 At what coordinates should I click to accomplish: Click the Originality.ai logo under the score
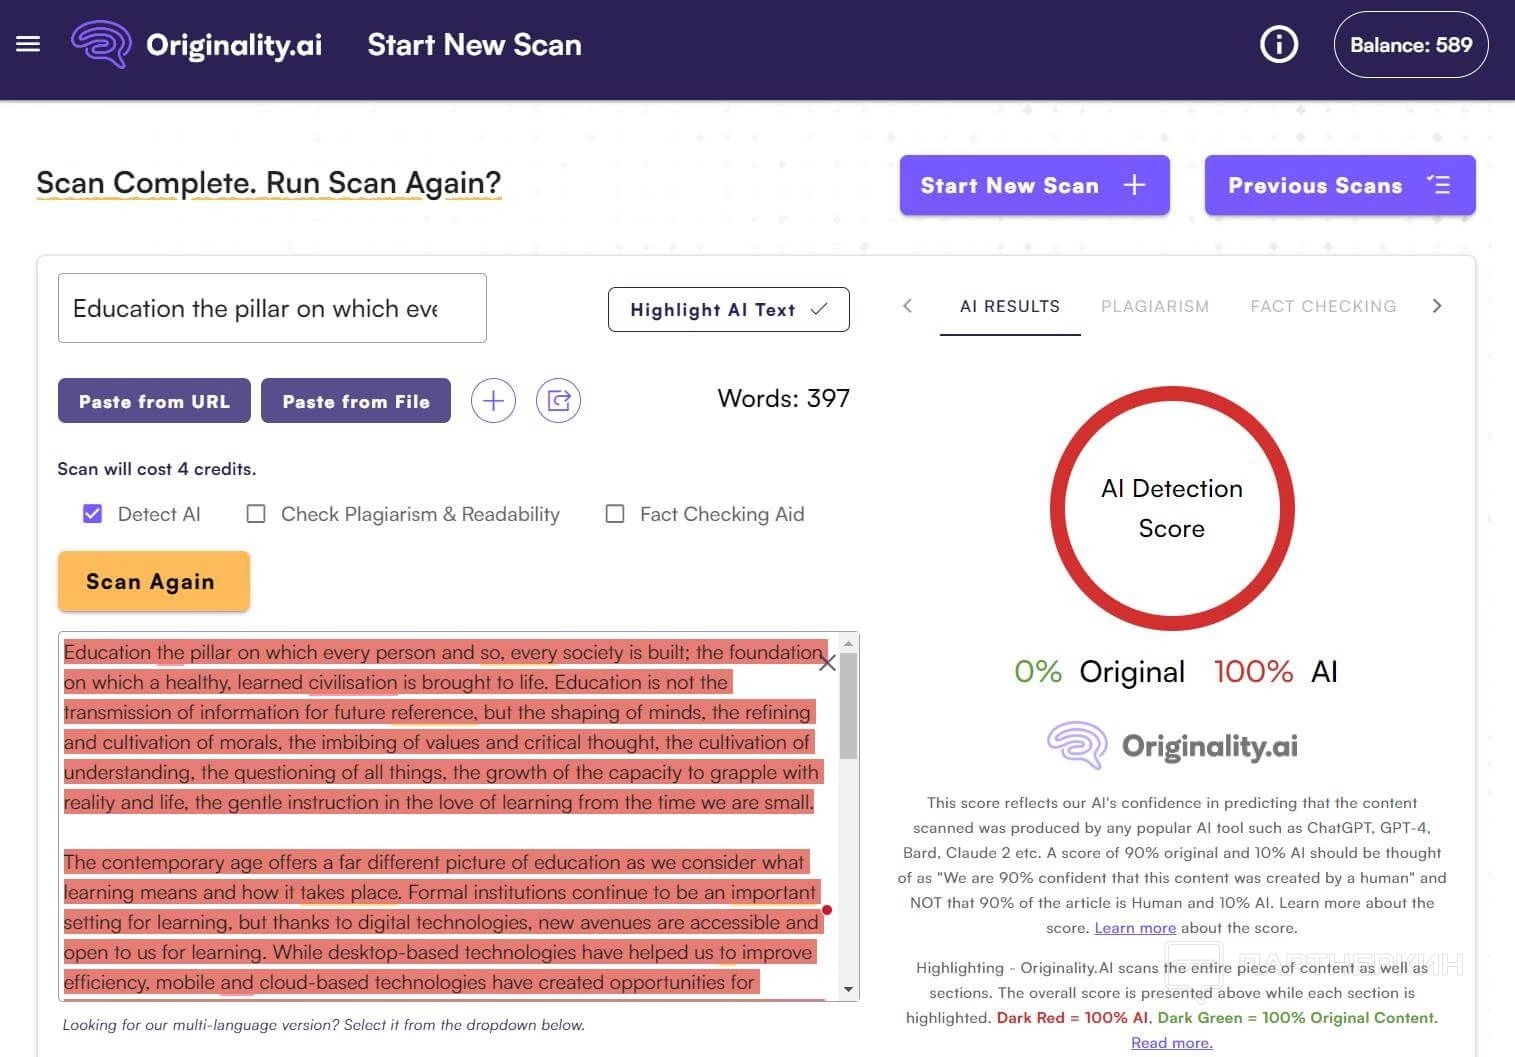1172,746
